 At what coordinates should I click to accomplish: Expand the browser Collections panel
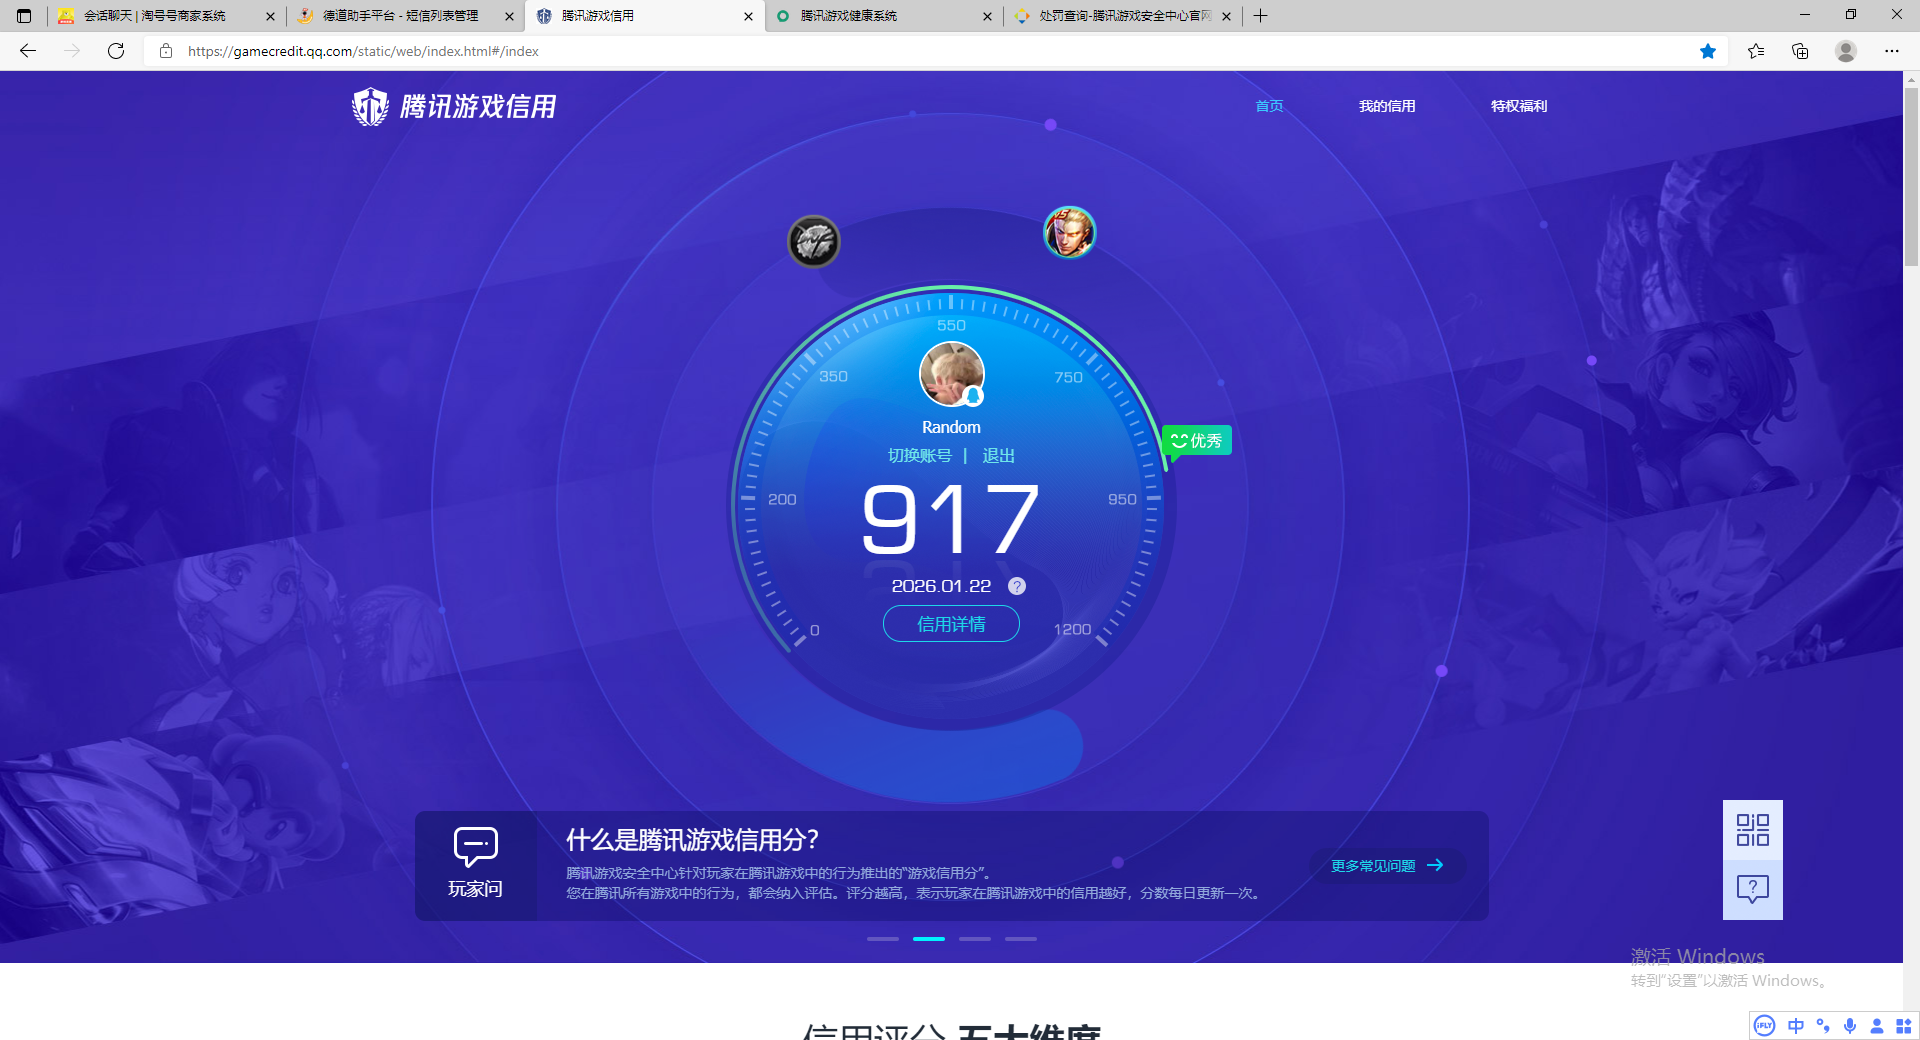pos(1756,51)
